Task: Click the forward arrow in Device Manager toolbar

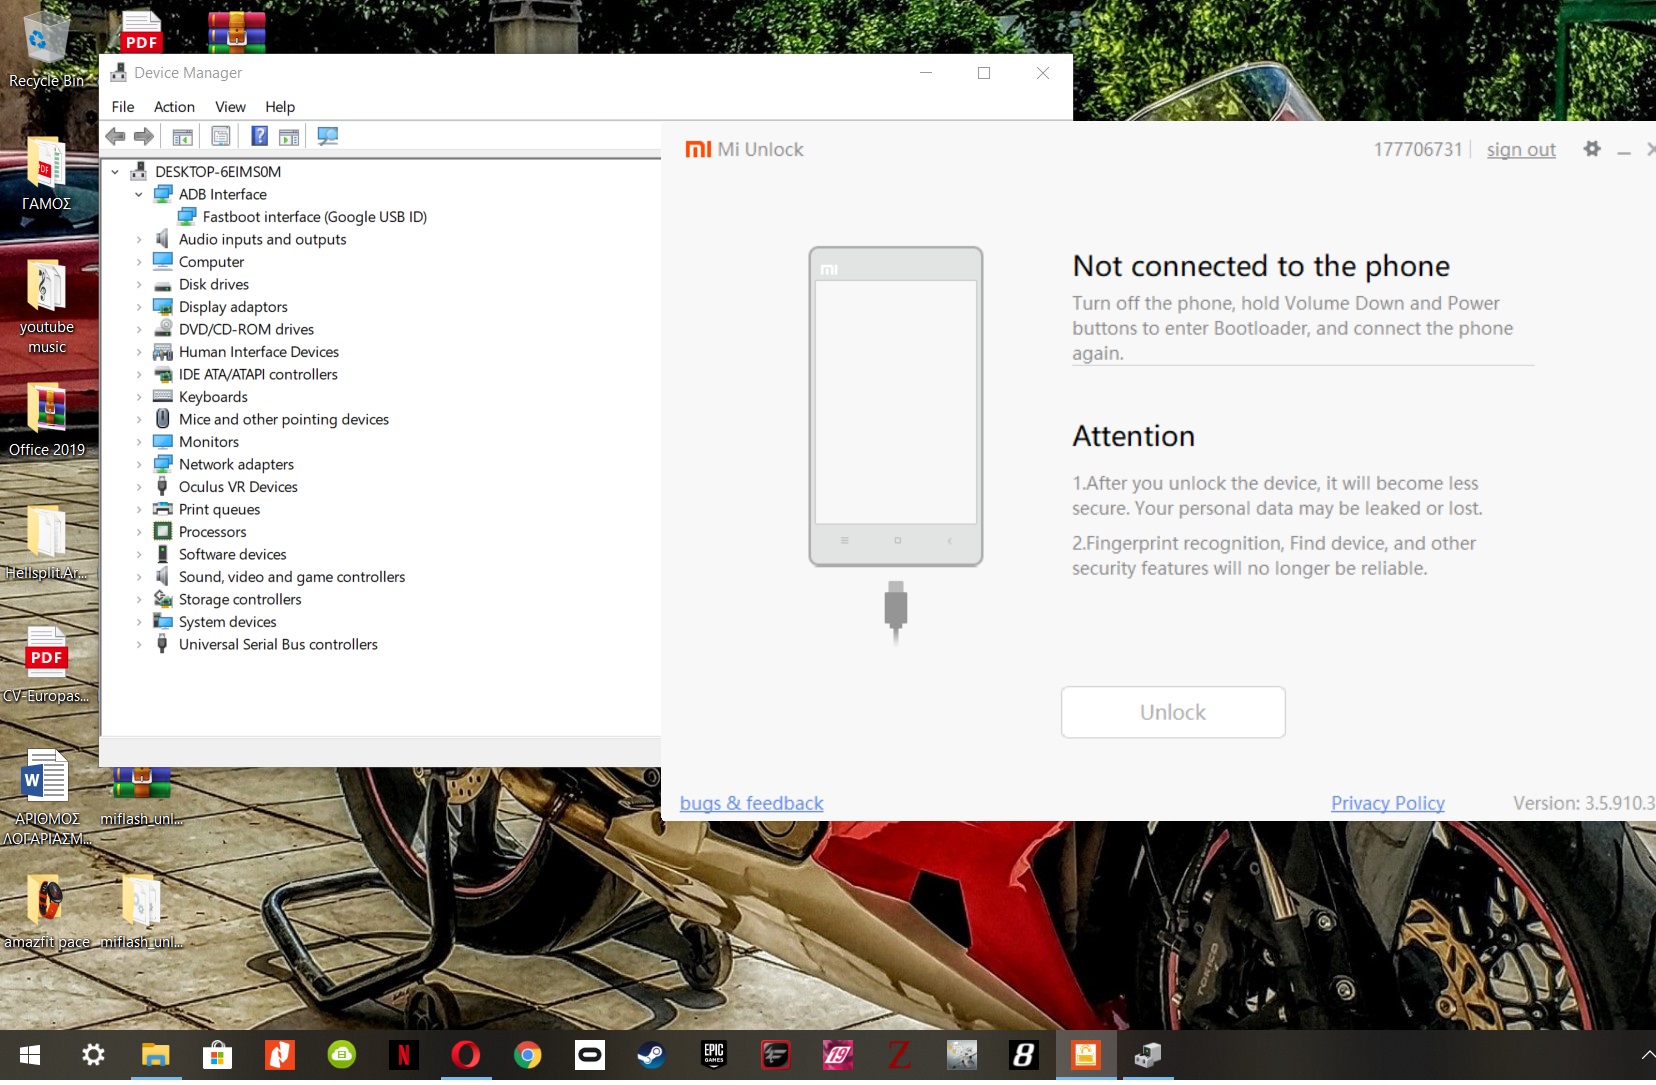Action: pos(144,136)
